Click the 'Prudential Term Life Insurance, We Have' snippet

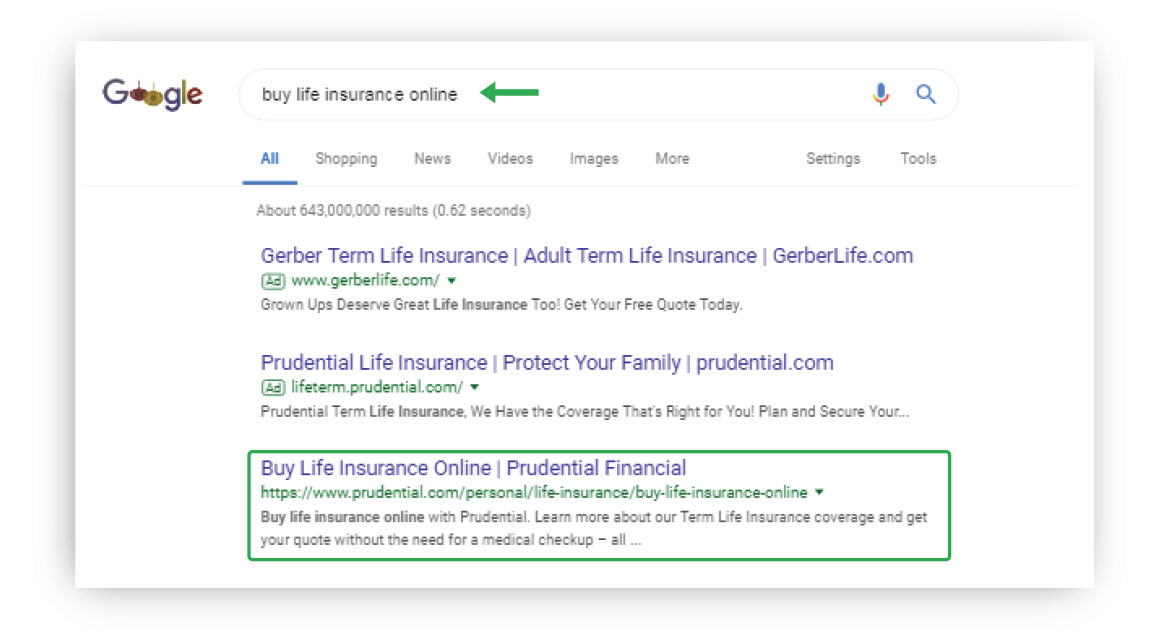585,412
